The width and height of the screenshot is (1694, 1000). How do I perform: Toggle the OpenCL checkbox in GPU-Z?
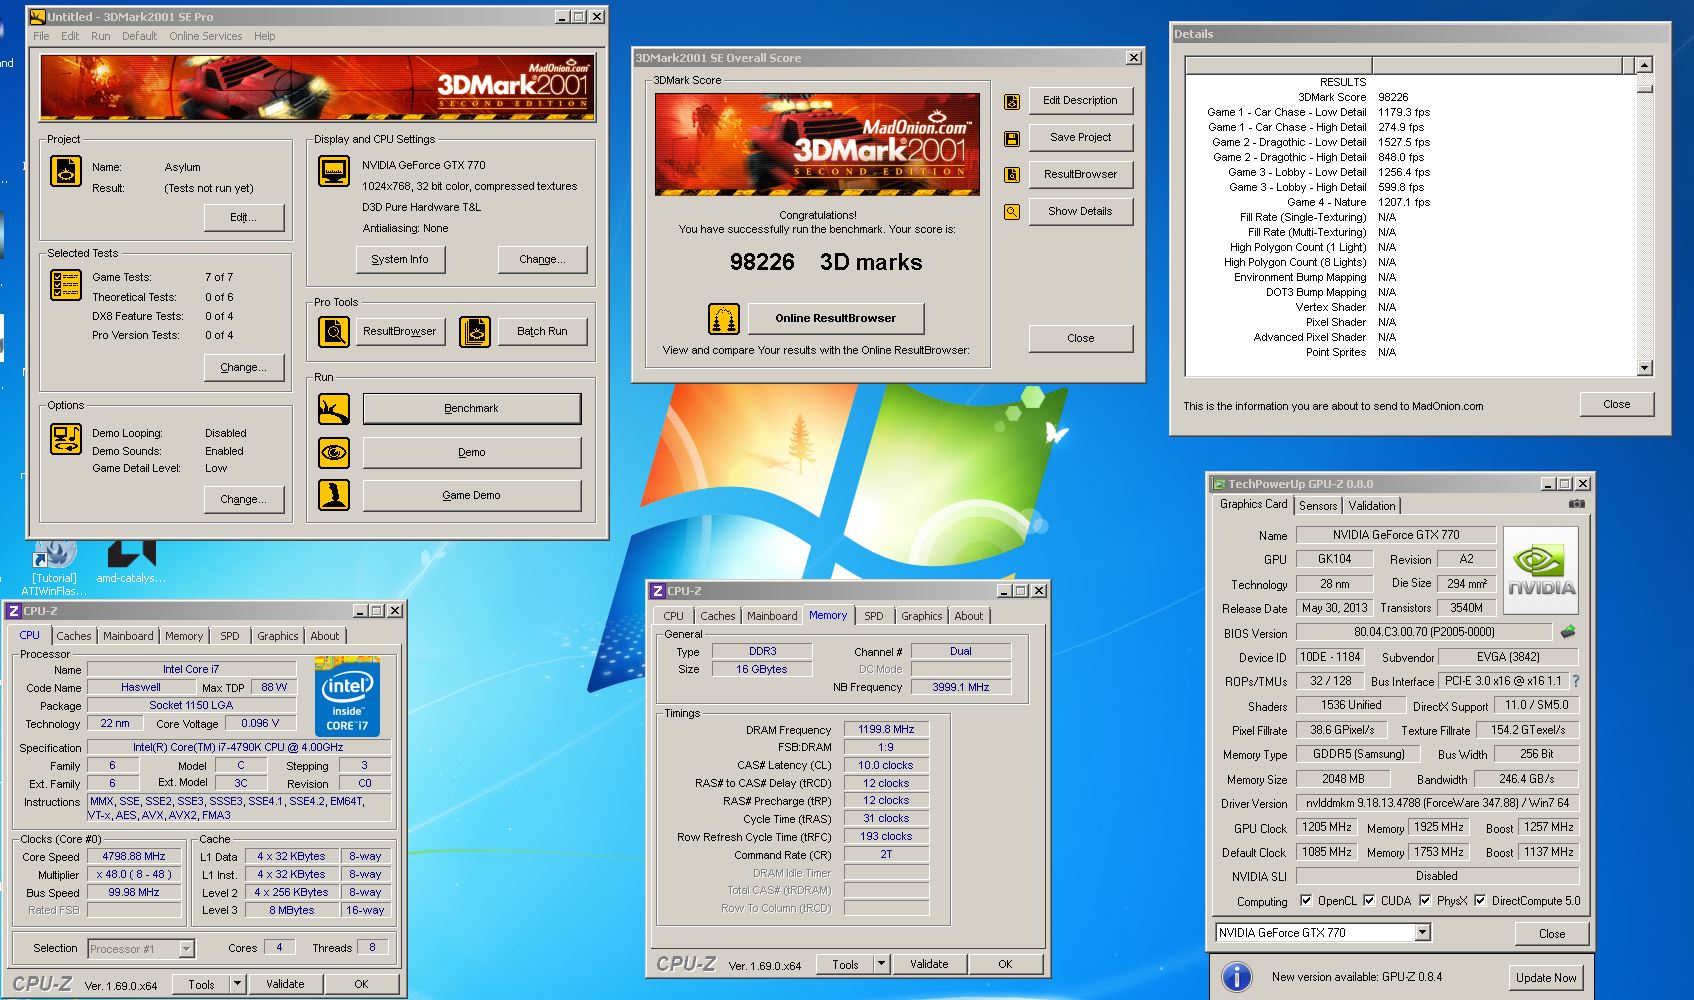tap(1306, 900)
